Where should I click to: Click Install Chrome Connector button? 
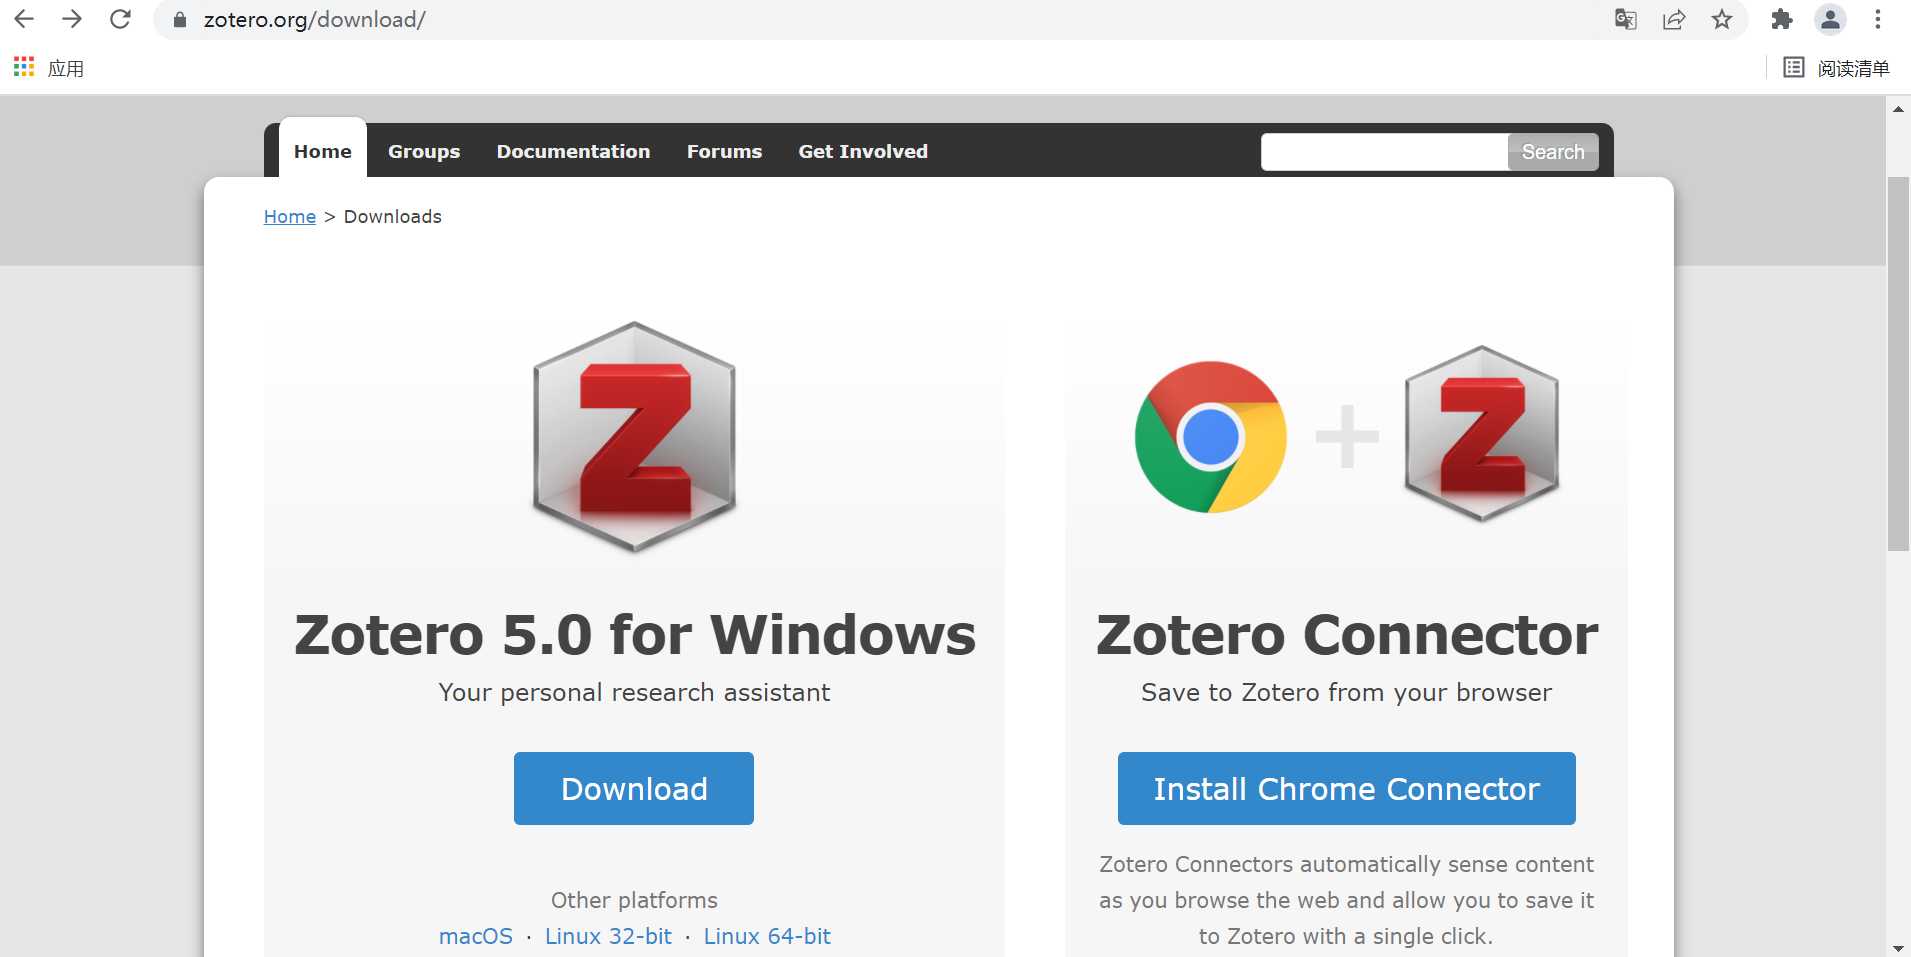click(x=1347, y=788)
